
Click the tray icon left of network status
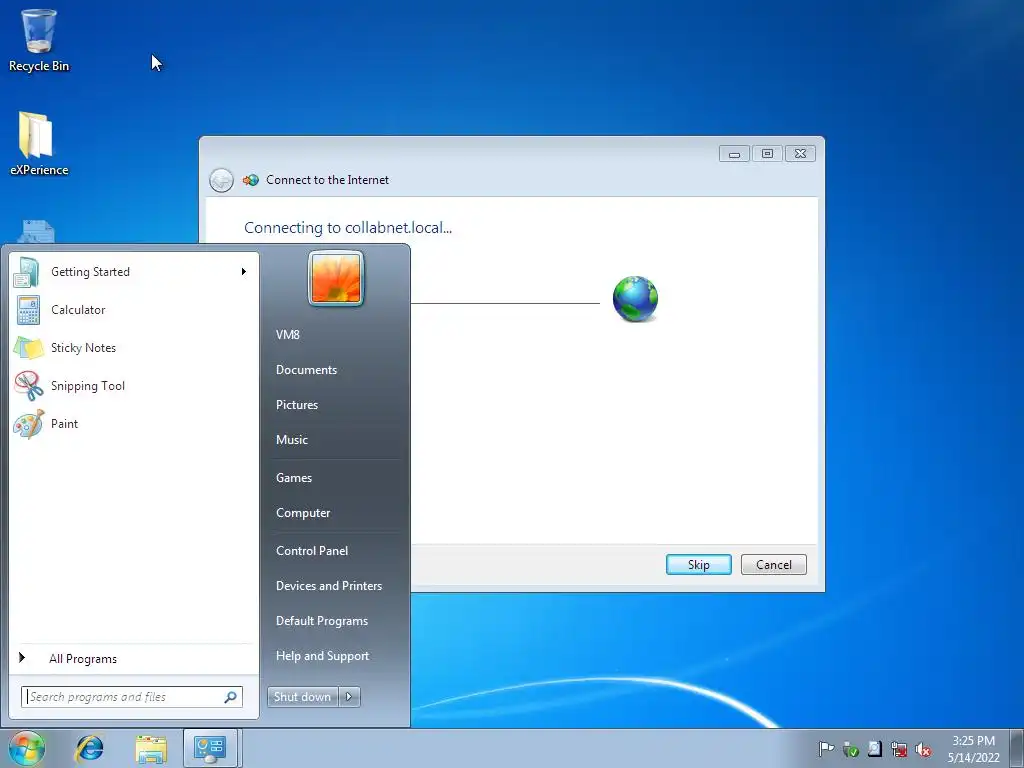(x=874, y=749)
